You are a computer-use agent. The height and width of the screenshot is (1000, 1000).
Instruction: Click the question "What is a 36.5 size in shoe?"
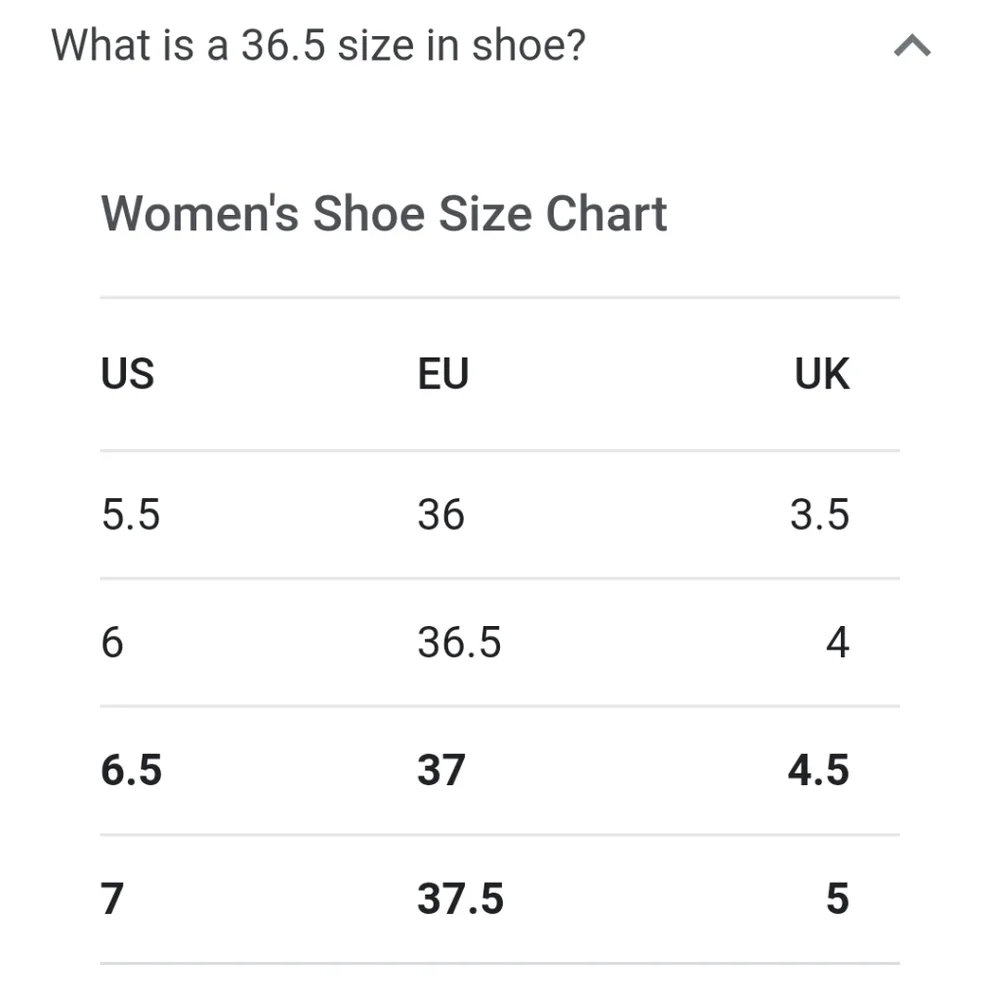click(x=318, y=45)
